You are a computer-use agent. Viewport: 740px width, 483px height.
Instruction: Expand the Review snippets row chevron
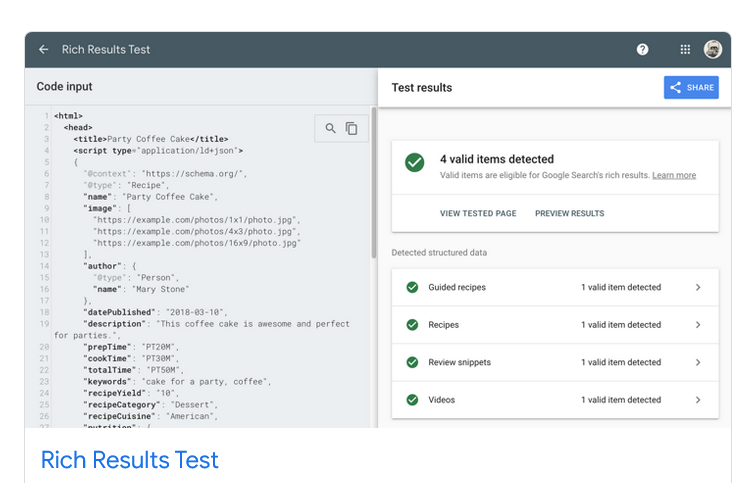pos(698,362)
